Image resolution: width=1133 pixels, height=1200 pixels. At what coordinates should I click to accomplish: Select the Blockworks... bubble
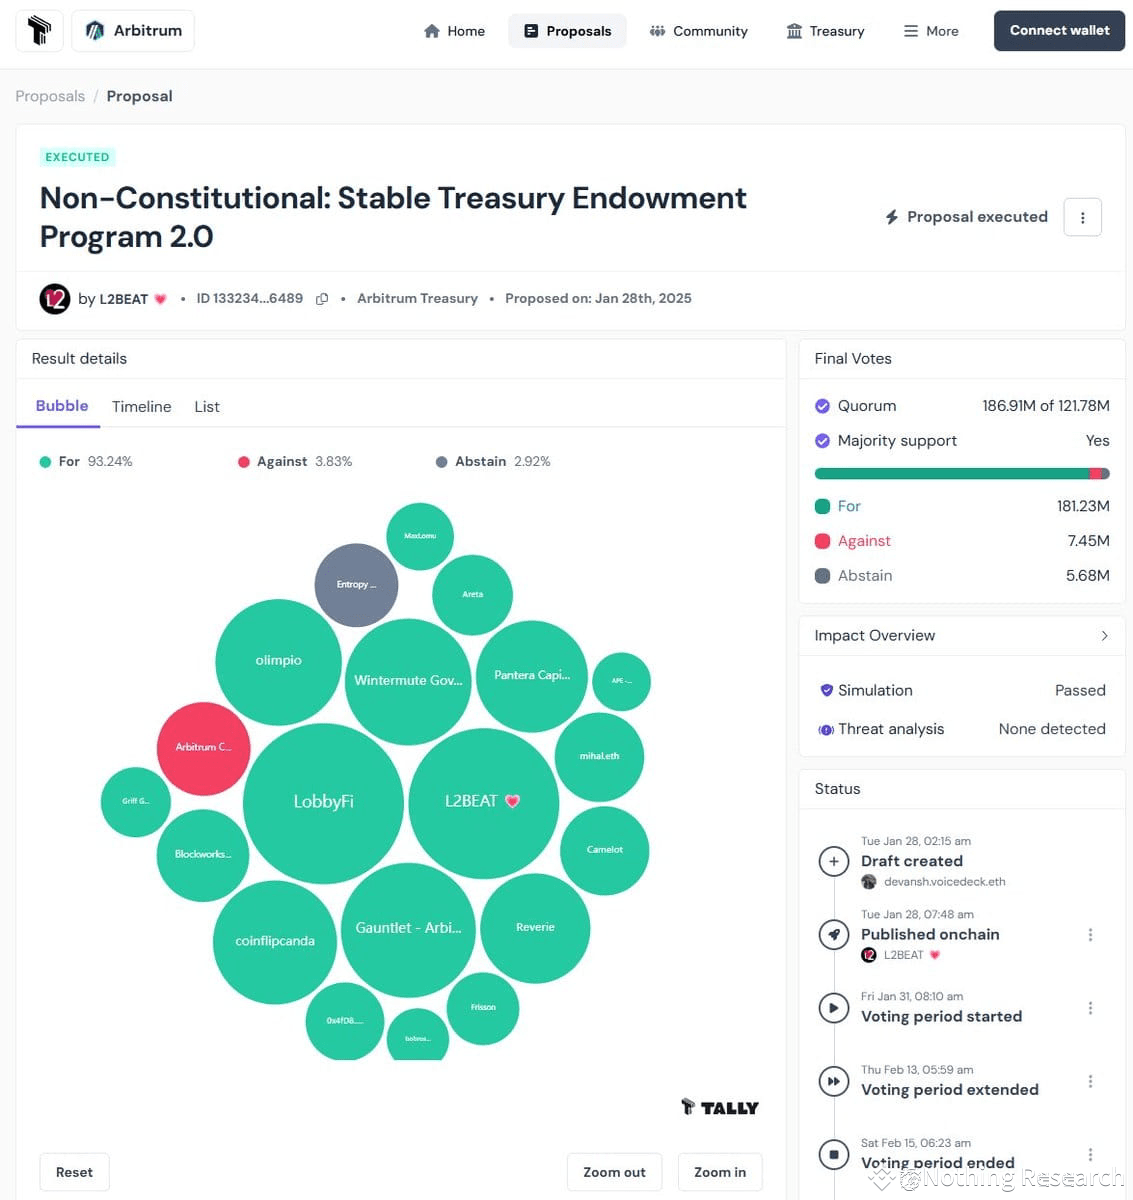(x=203, y=855)
